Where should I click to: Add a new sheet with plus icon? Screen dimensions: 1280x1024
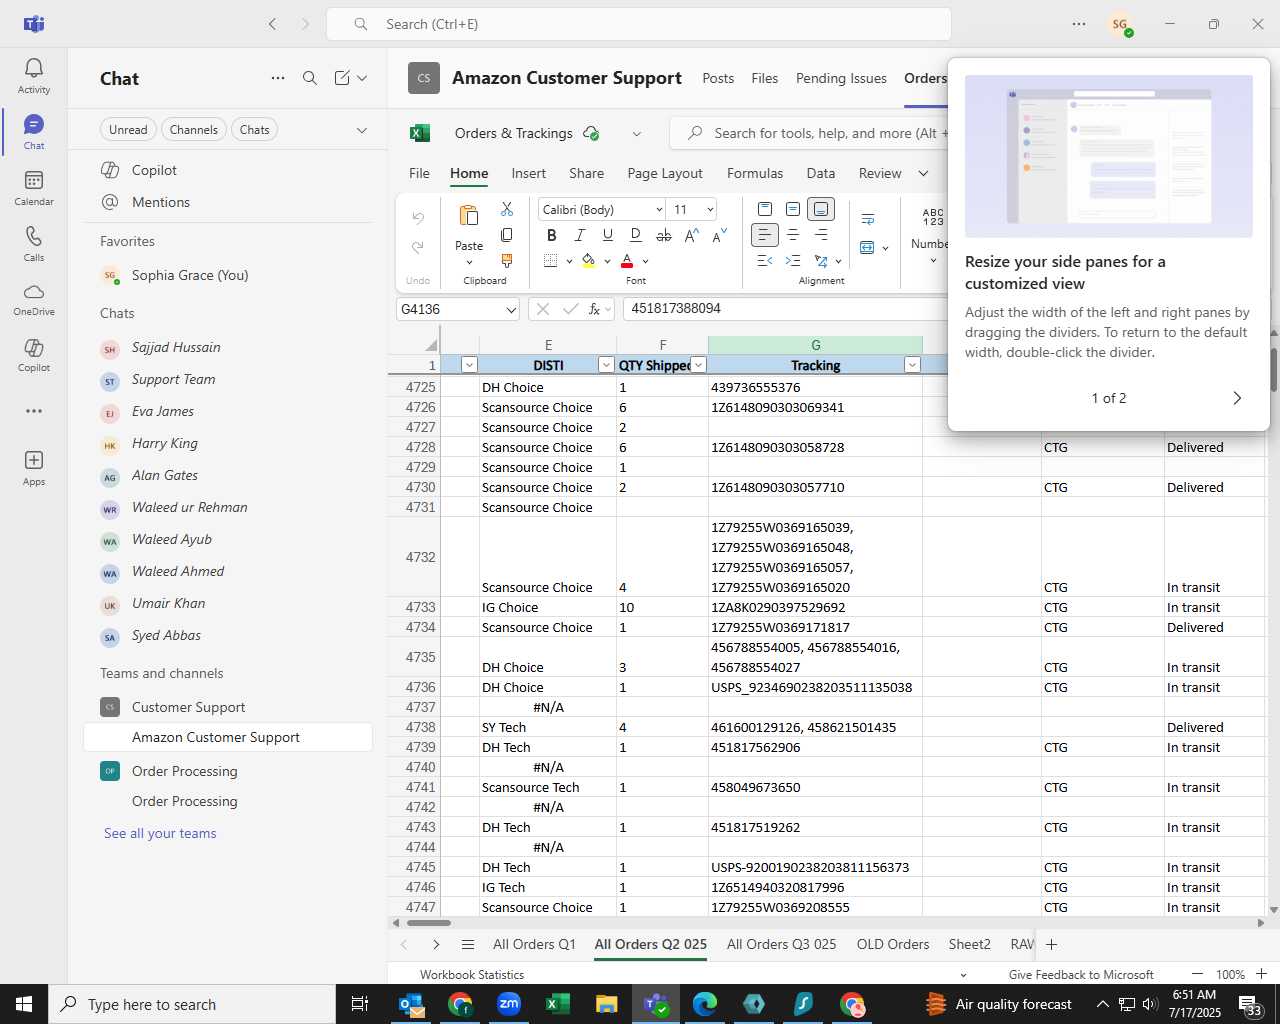tap(1051, 944)
